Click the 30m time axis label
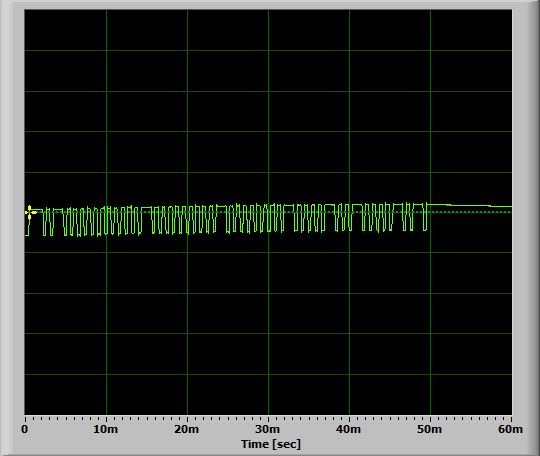This screenshot has height=456, width=540. point(268,429)
